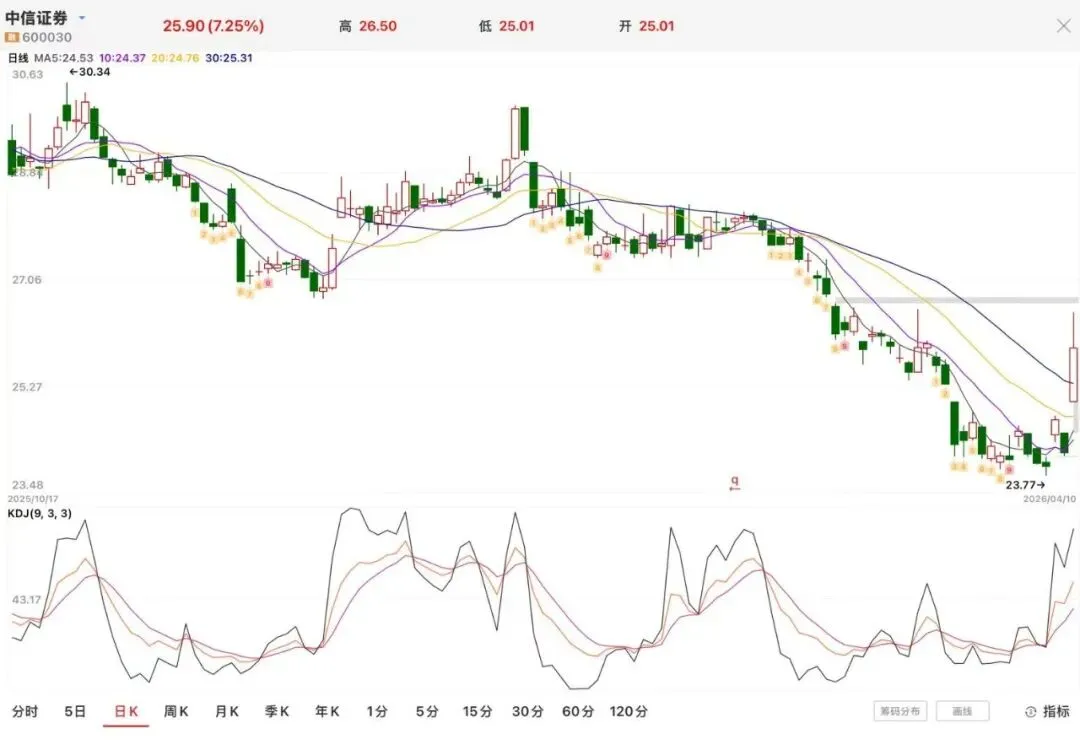Click the purple 10:24.37 MA label
The height and width of the screenshot is (750, 1080).
(x=122, y=58)
